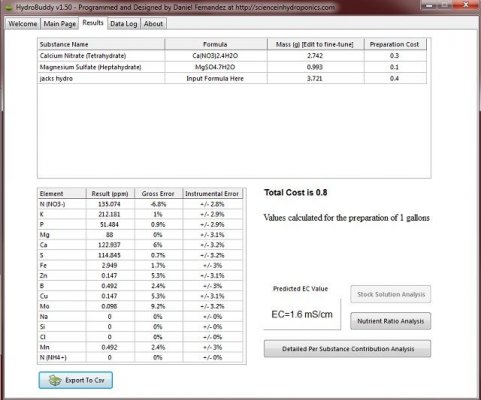Open Detailed Per Substance Contribution Analysis
The height and width of the screenshot is (400, 481).
[347, 349]
